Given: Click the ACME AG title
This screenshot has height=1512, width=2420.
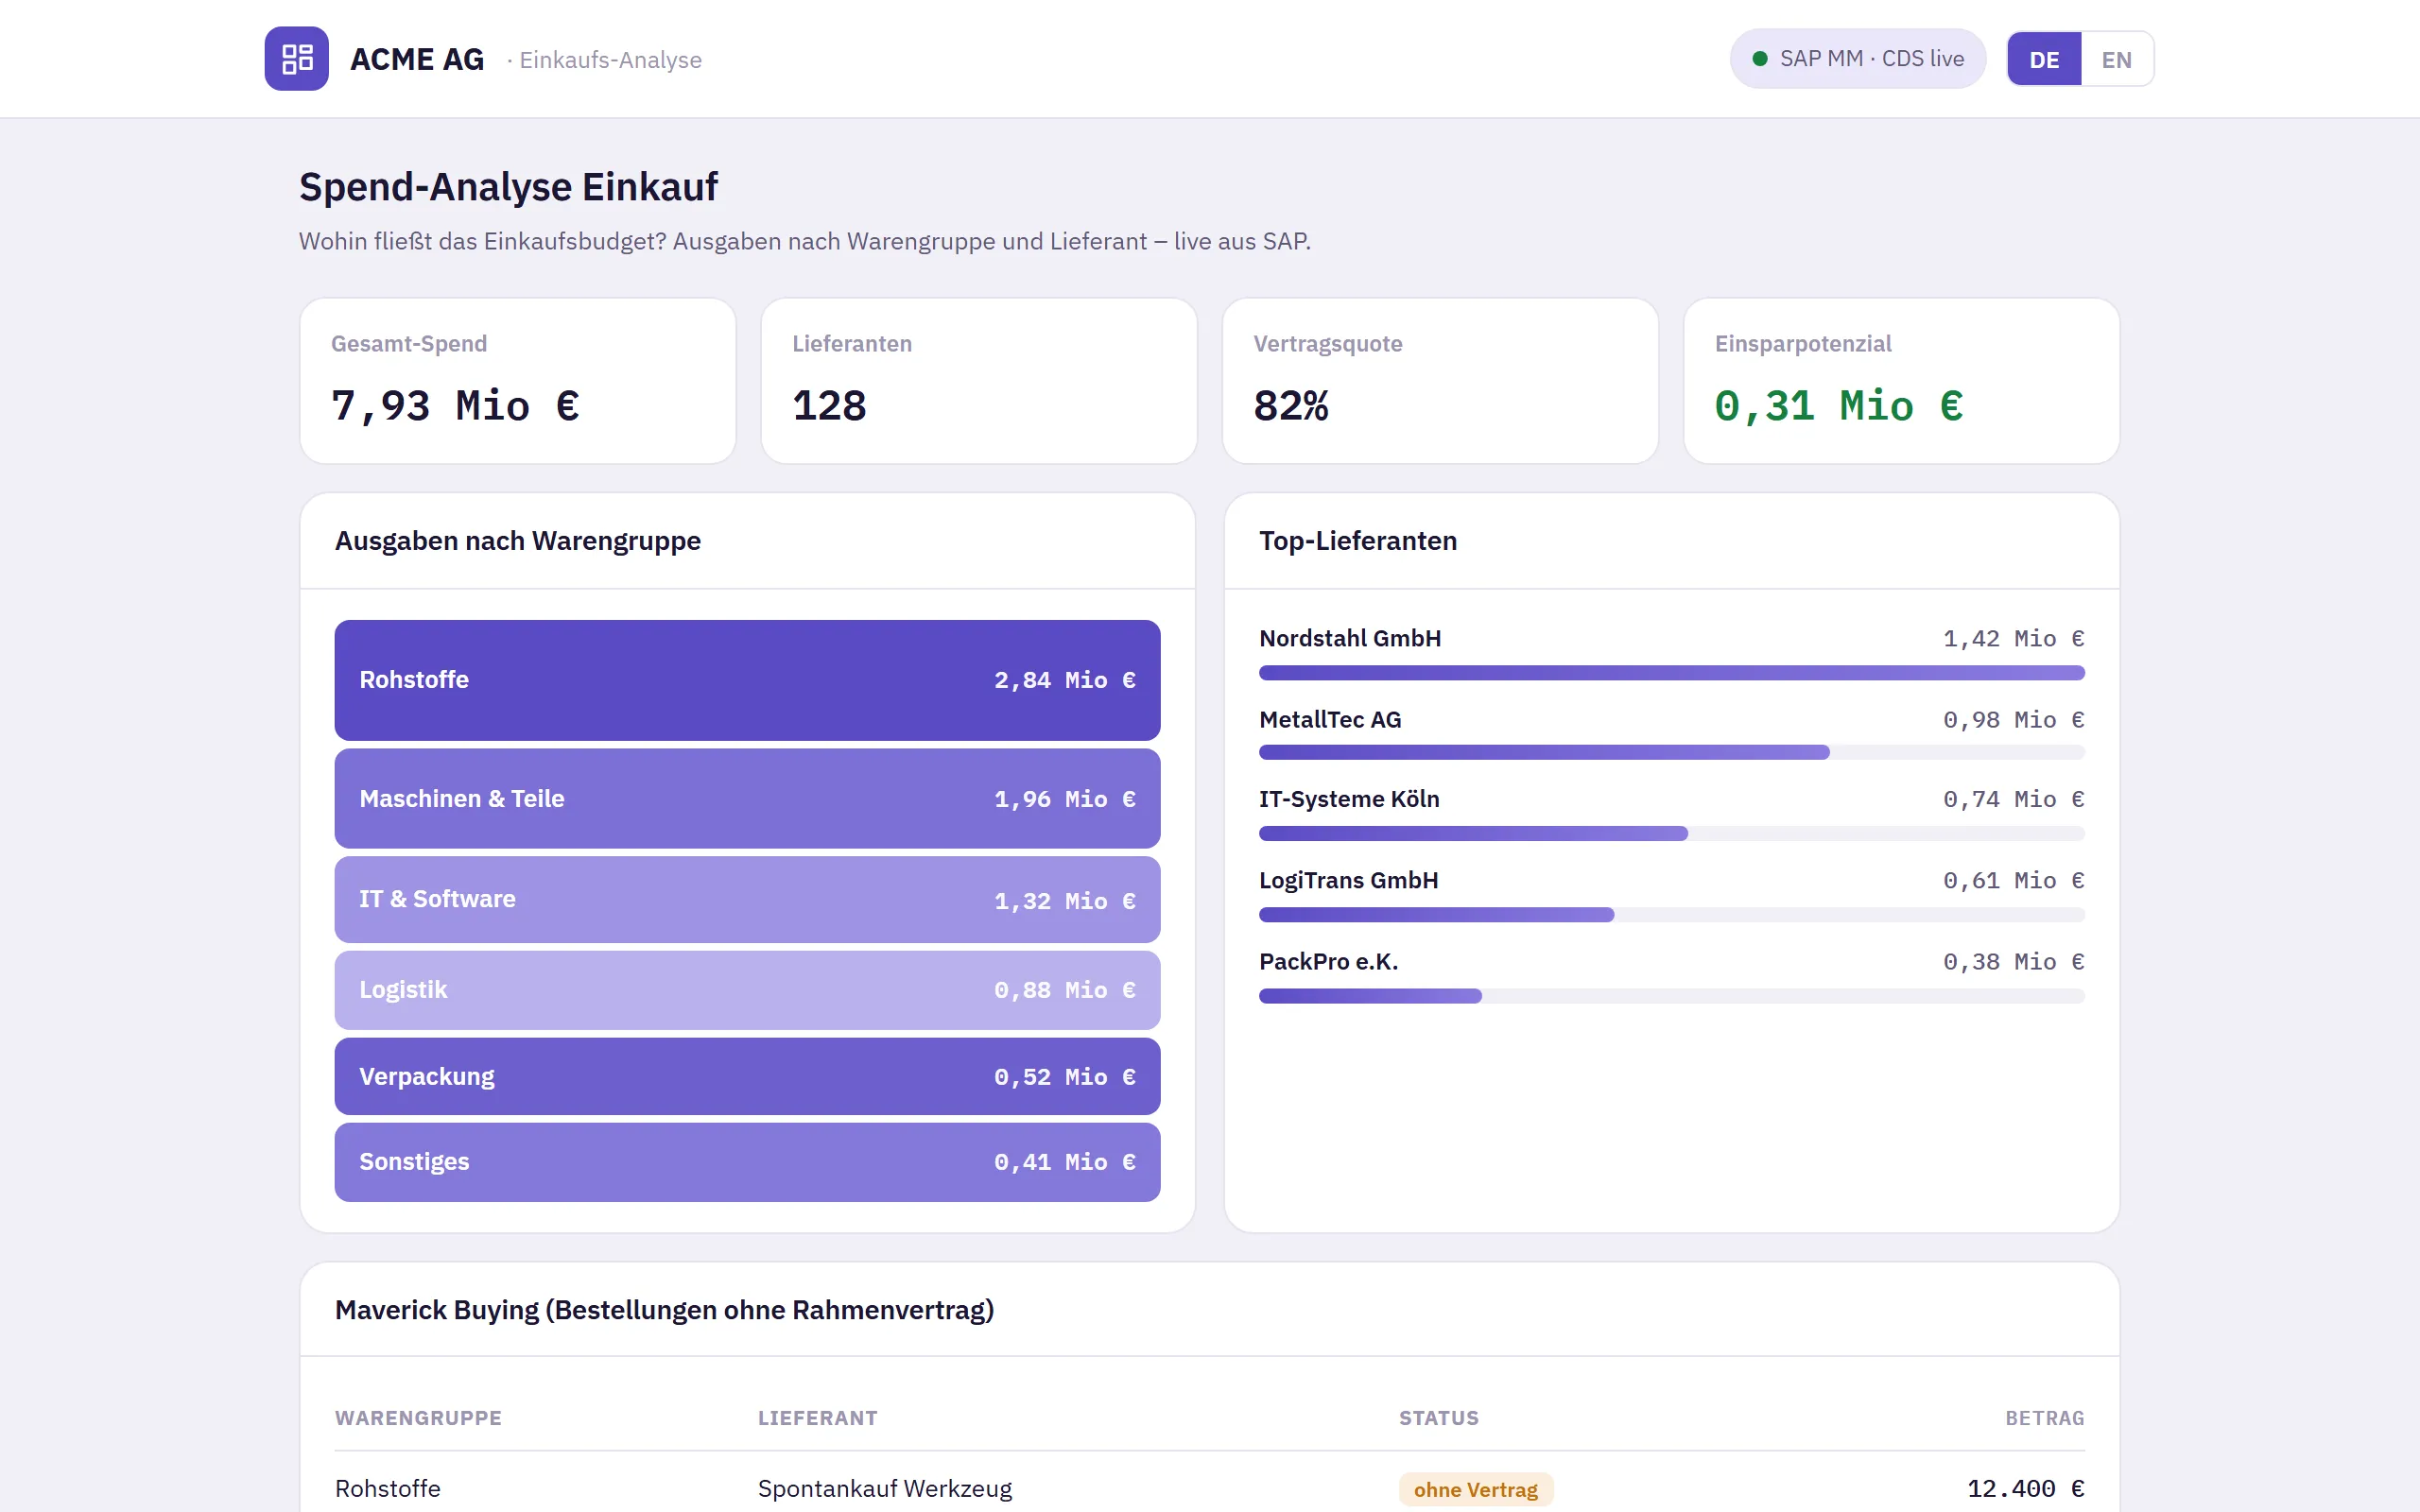Looking at the screenshot, I should coord(417,59).
